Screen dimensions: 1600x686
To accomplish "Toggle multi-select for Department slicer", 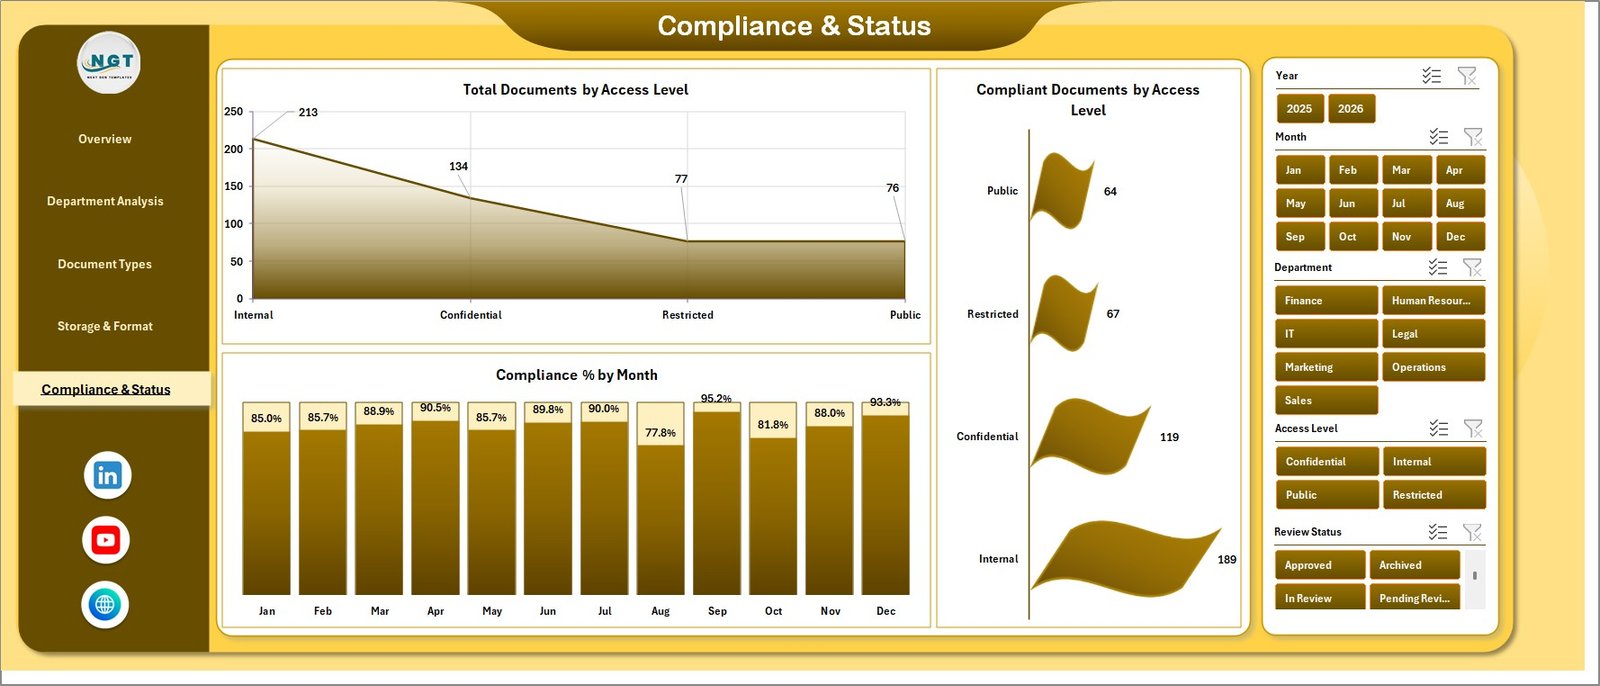I will pyautogui.click(x=1438, y=267).
